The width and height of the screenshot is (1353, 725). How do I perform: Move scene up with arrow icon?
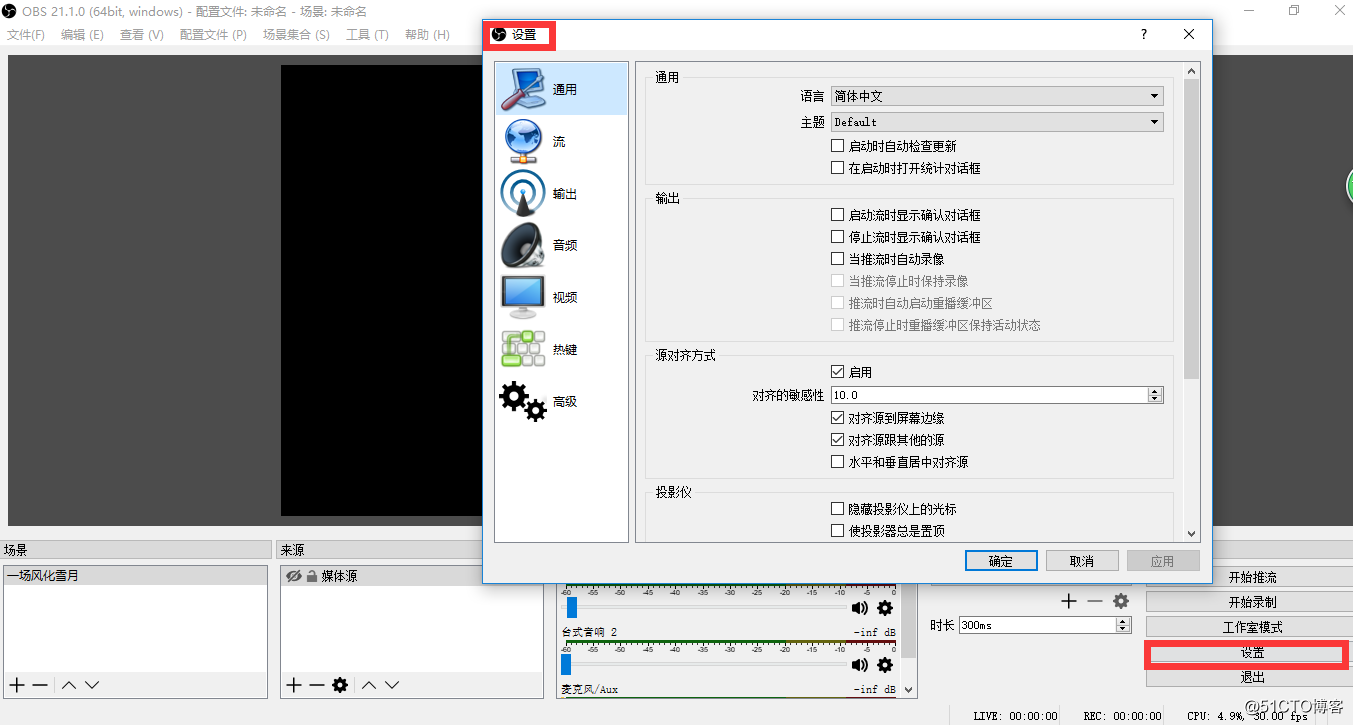69,685
